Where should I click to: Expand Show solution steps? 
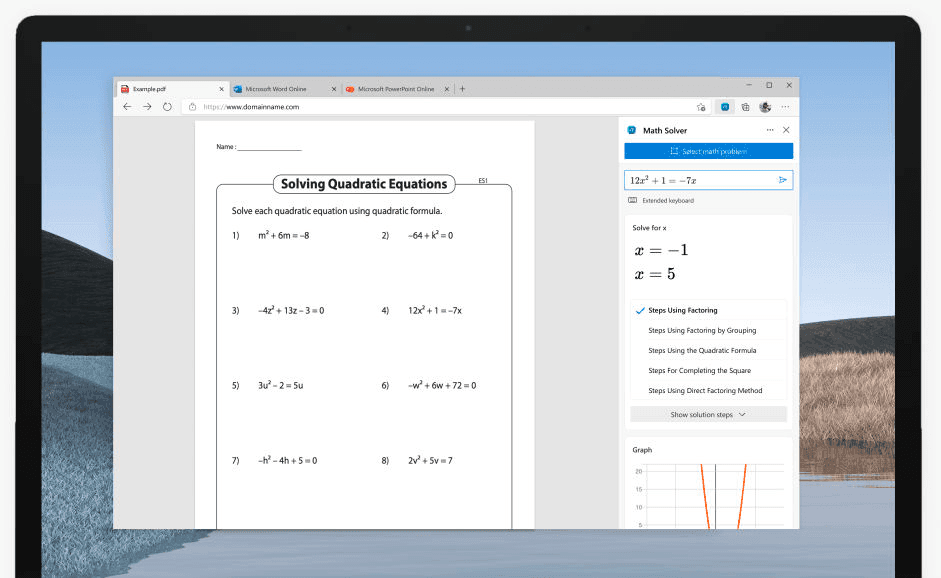pyautogui.click(x=708, y=414)
